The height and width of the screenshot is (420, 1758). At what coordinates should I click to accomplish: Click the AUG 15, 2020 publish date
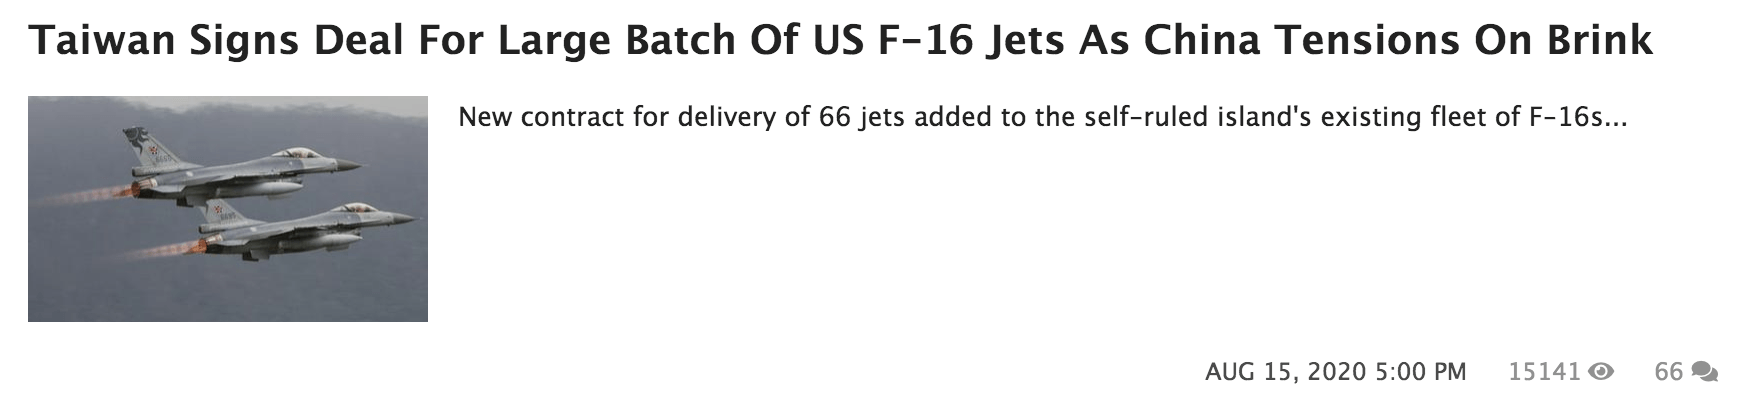coord(1285,372)
